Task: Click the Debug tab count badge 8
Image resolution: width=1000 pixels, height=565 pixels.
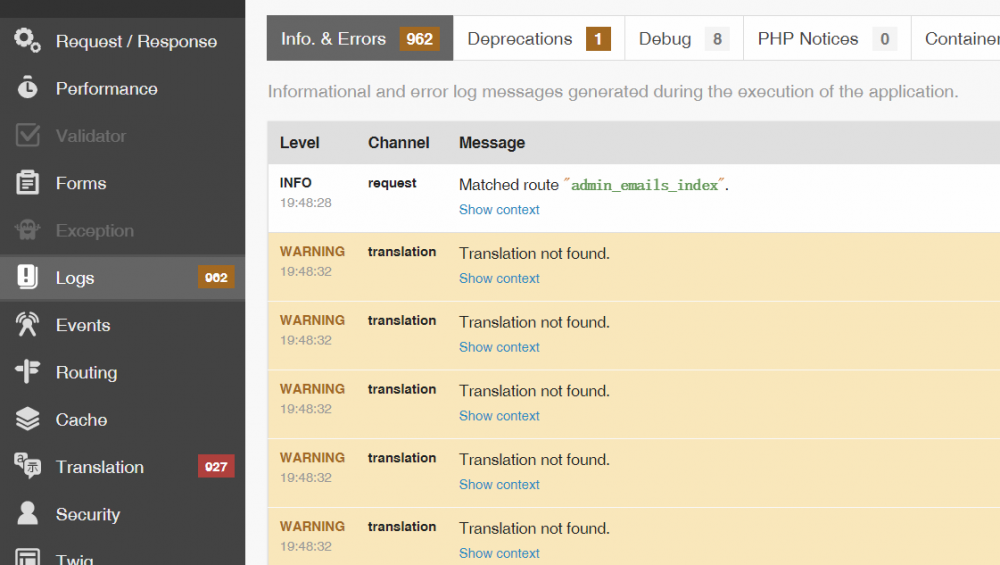Action: [717, 39]
